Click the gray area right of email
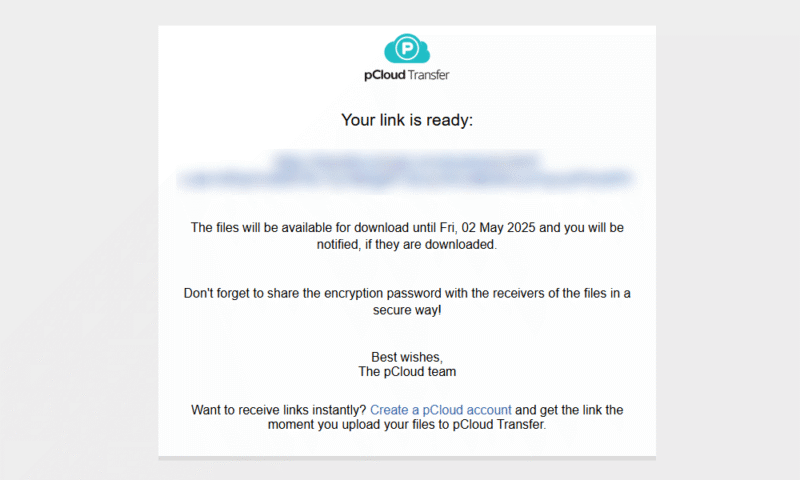Image resolution: width=800 pixels, height=480 pixels. pos(728,240)
